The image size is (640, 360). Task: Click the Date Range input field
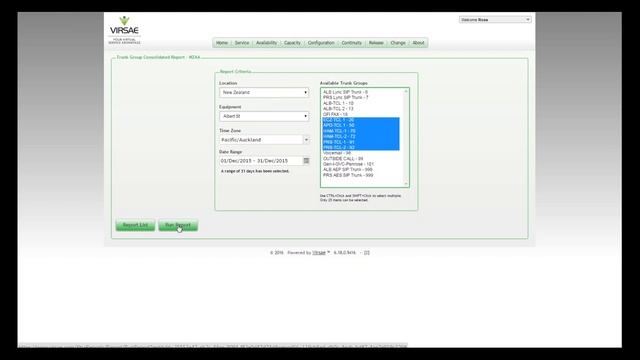click(x=261, y=161)
